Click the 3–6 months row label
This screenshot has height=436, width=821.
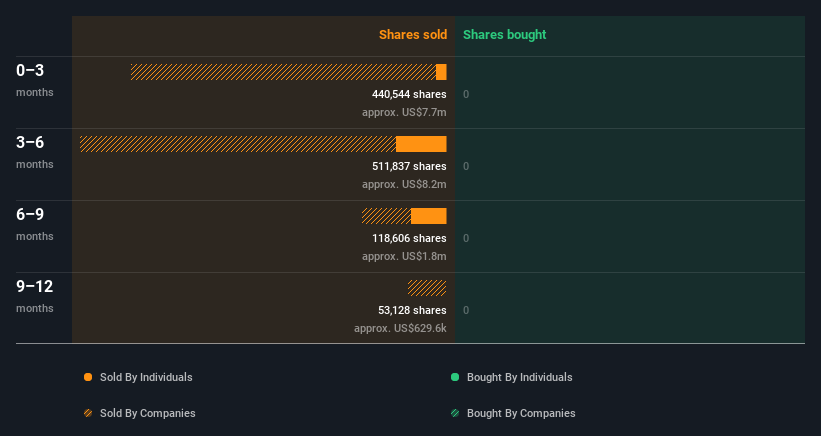tap(35, 152)
